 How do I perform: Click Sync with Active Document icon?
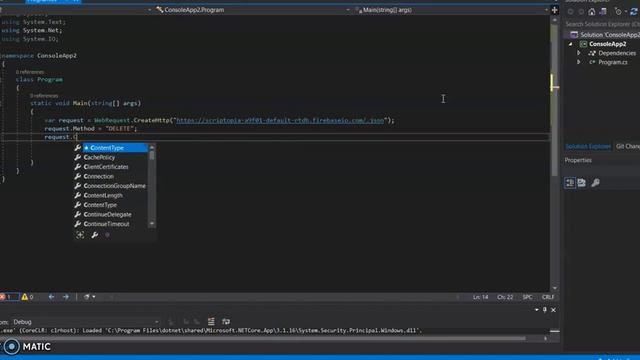633,12
